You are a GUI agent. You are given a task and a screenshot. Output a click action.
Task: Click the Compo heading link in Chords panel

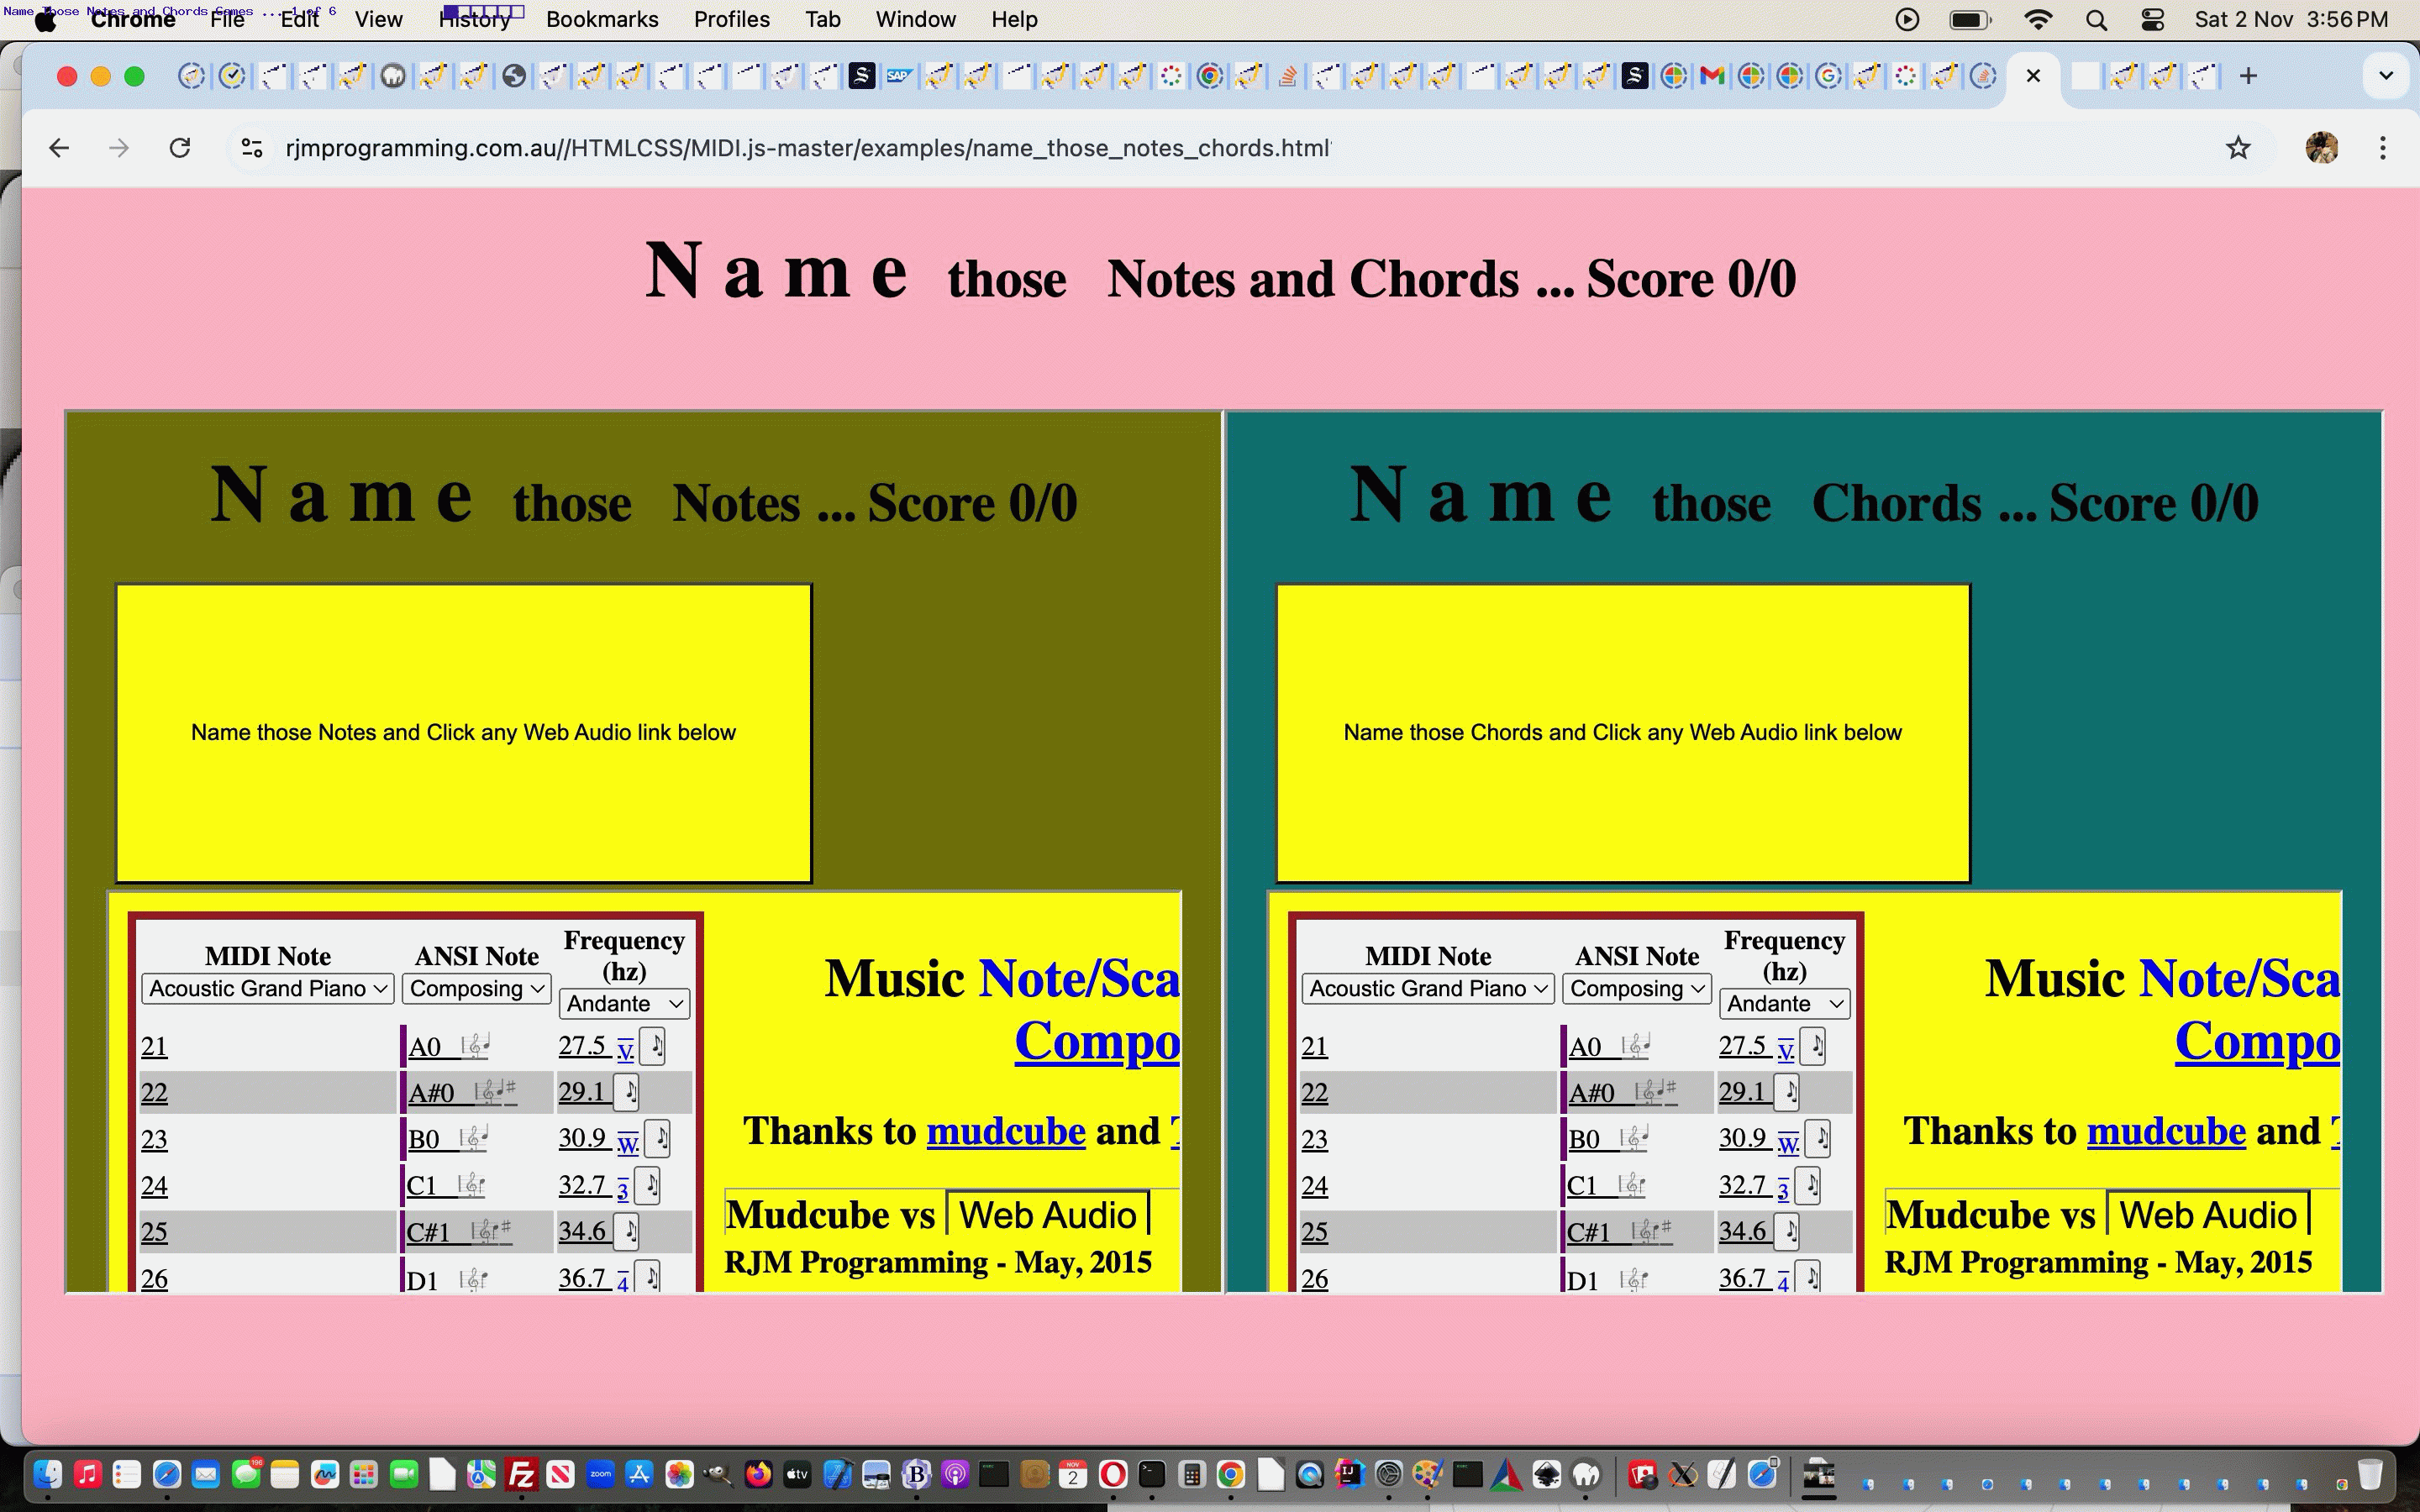coord(2257,1041)
